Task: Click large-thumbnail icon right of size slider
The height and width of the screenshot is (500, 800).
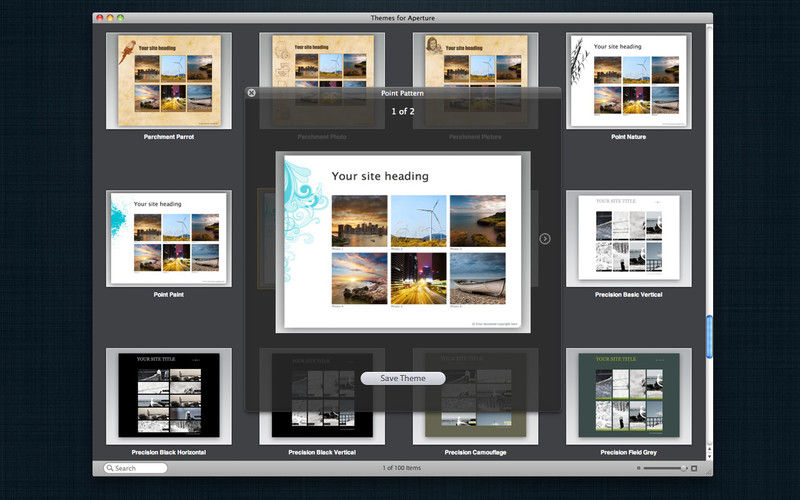Action: point(694,468)
